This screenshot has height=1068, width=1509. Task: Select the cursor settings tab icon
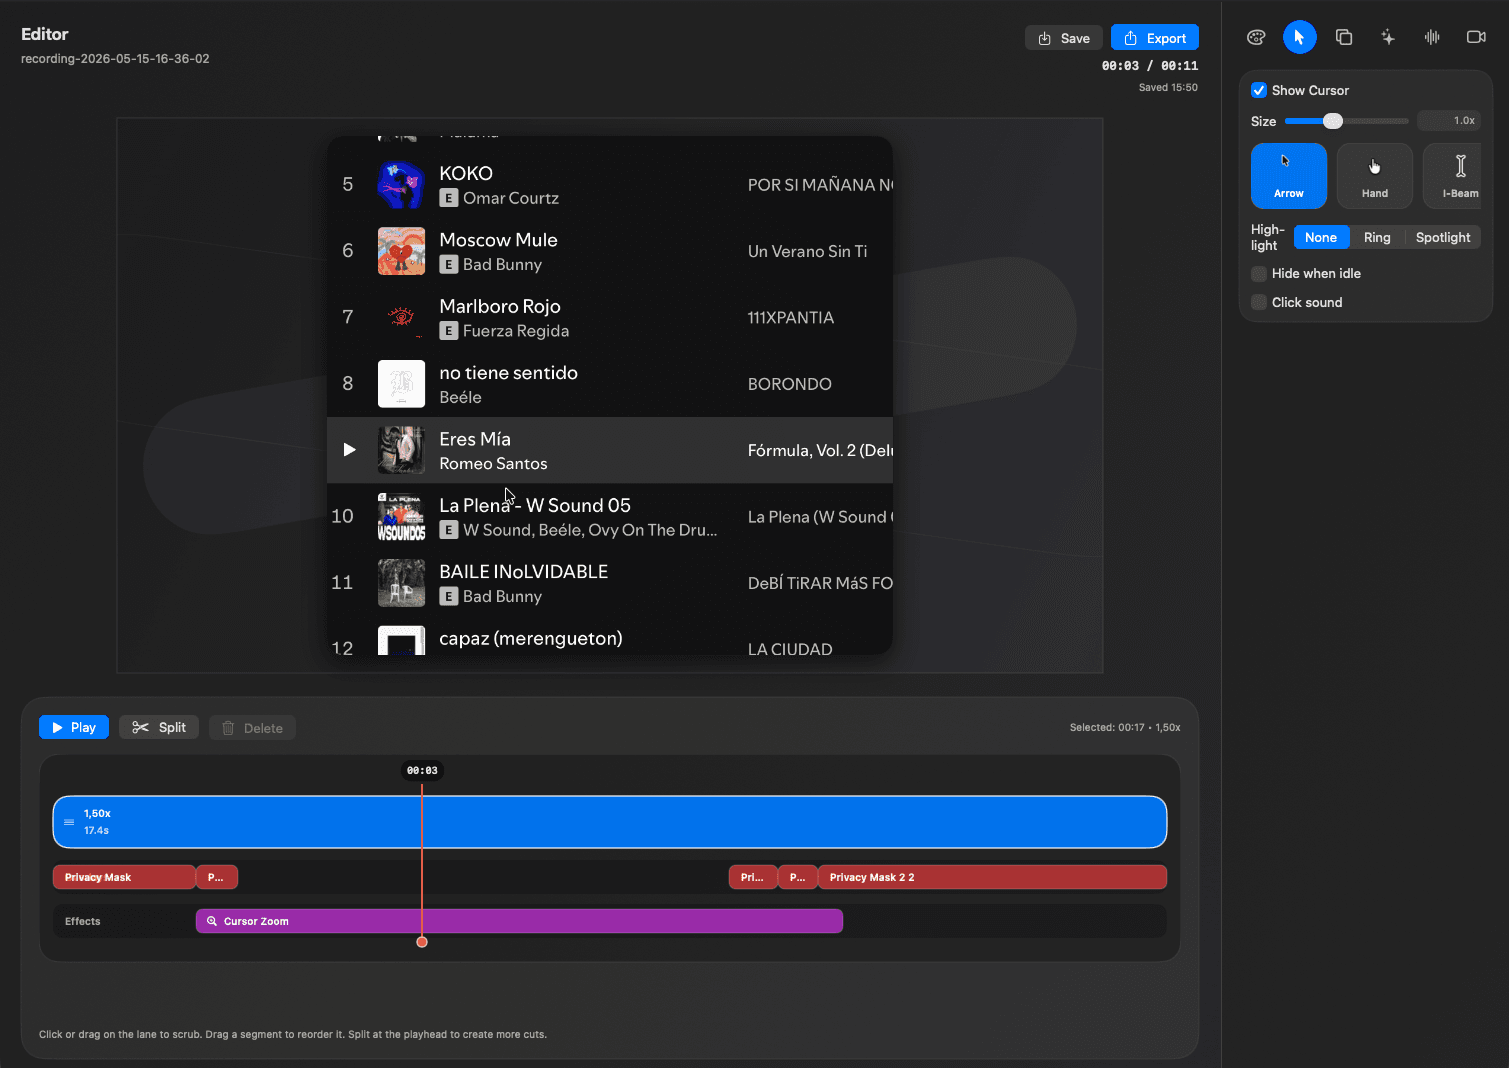(x=1299, y=37)
